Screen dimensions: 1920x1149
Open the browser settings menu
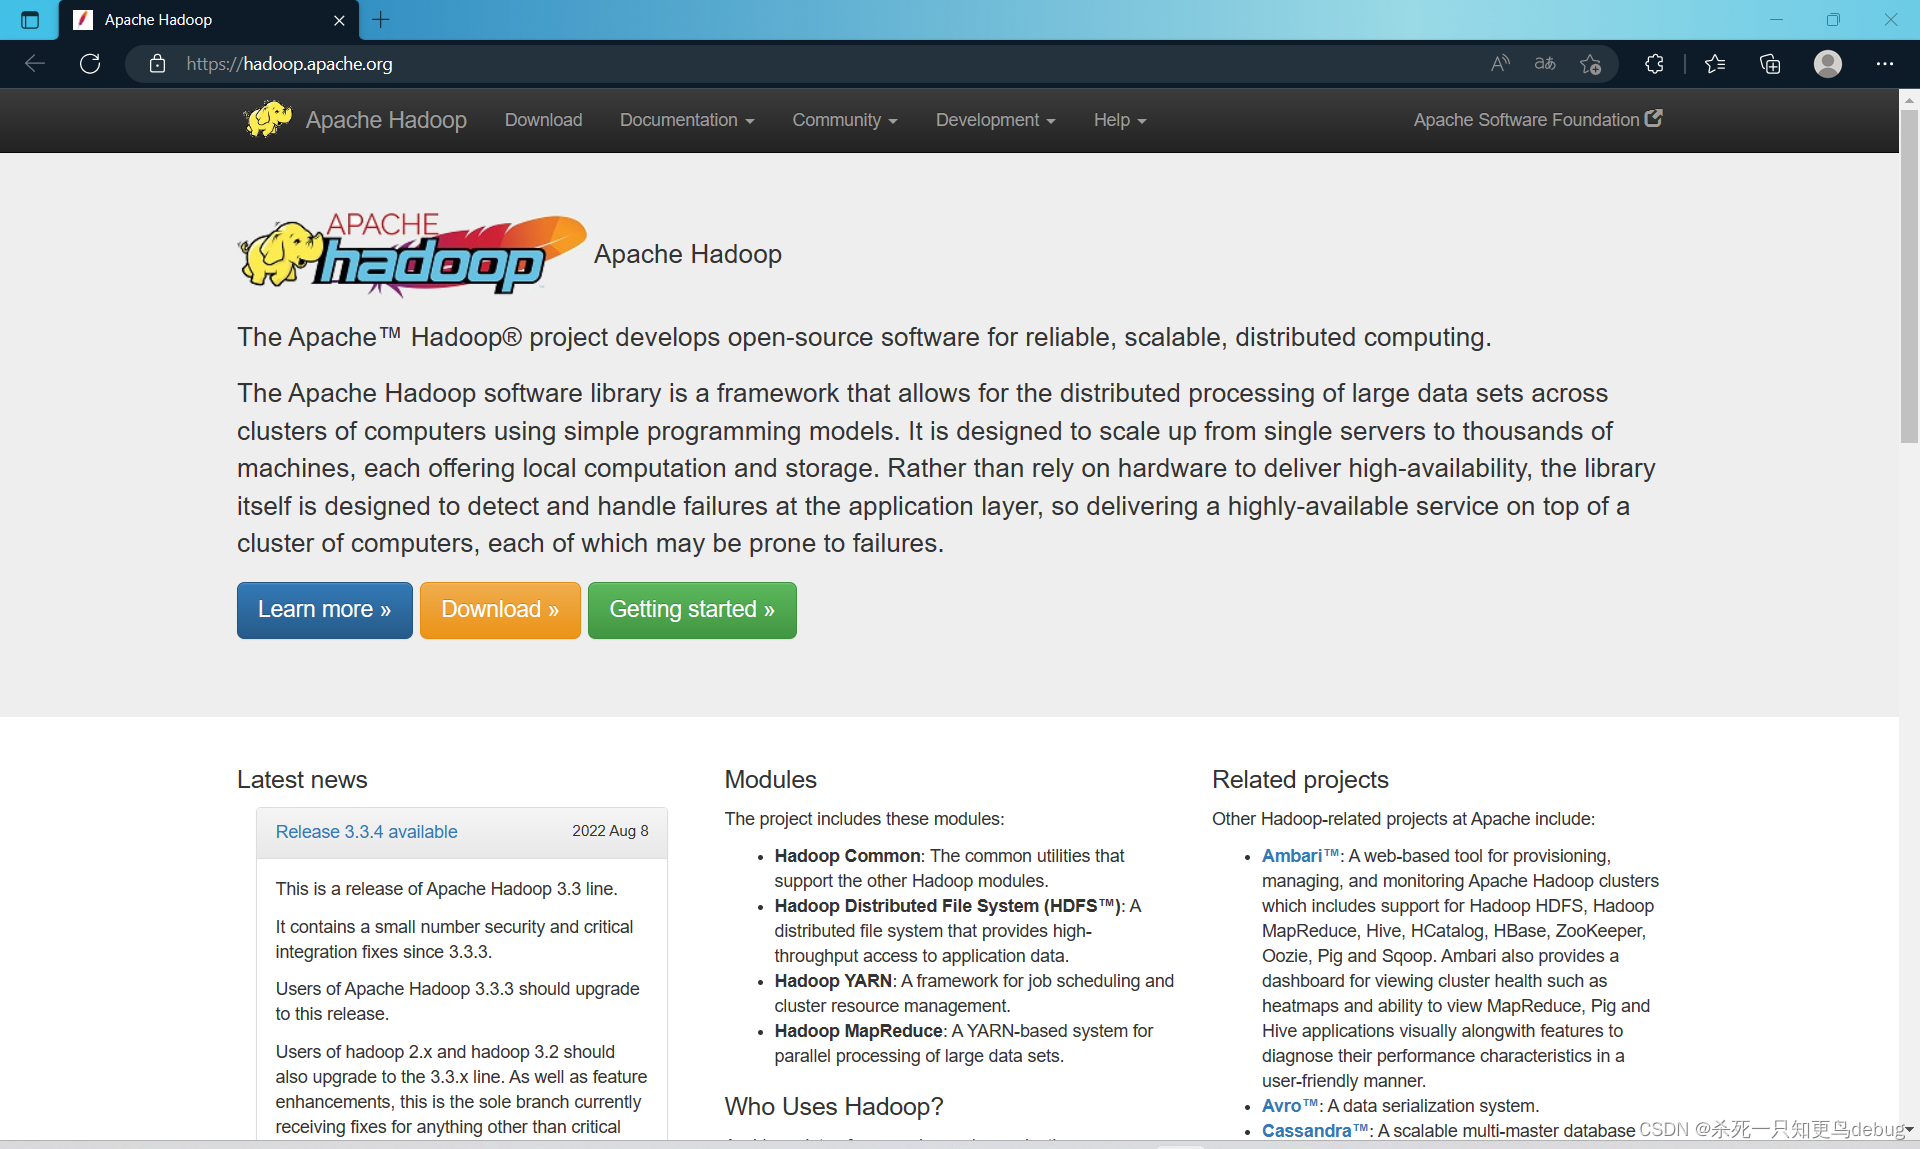[1886, 63]
